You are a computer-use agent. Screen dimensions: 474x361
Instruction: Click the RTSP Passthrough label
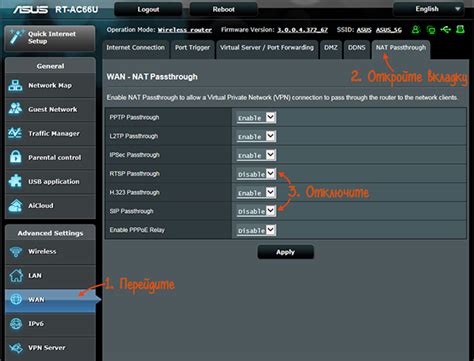pyautogui.click(x=134, y=174)
